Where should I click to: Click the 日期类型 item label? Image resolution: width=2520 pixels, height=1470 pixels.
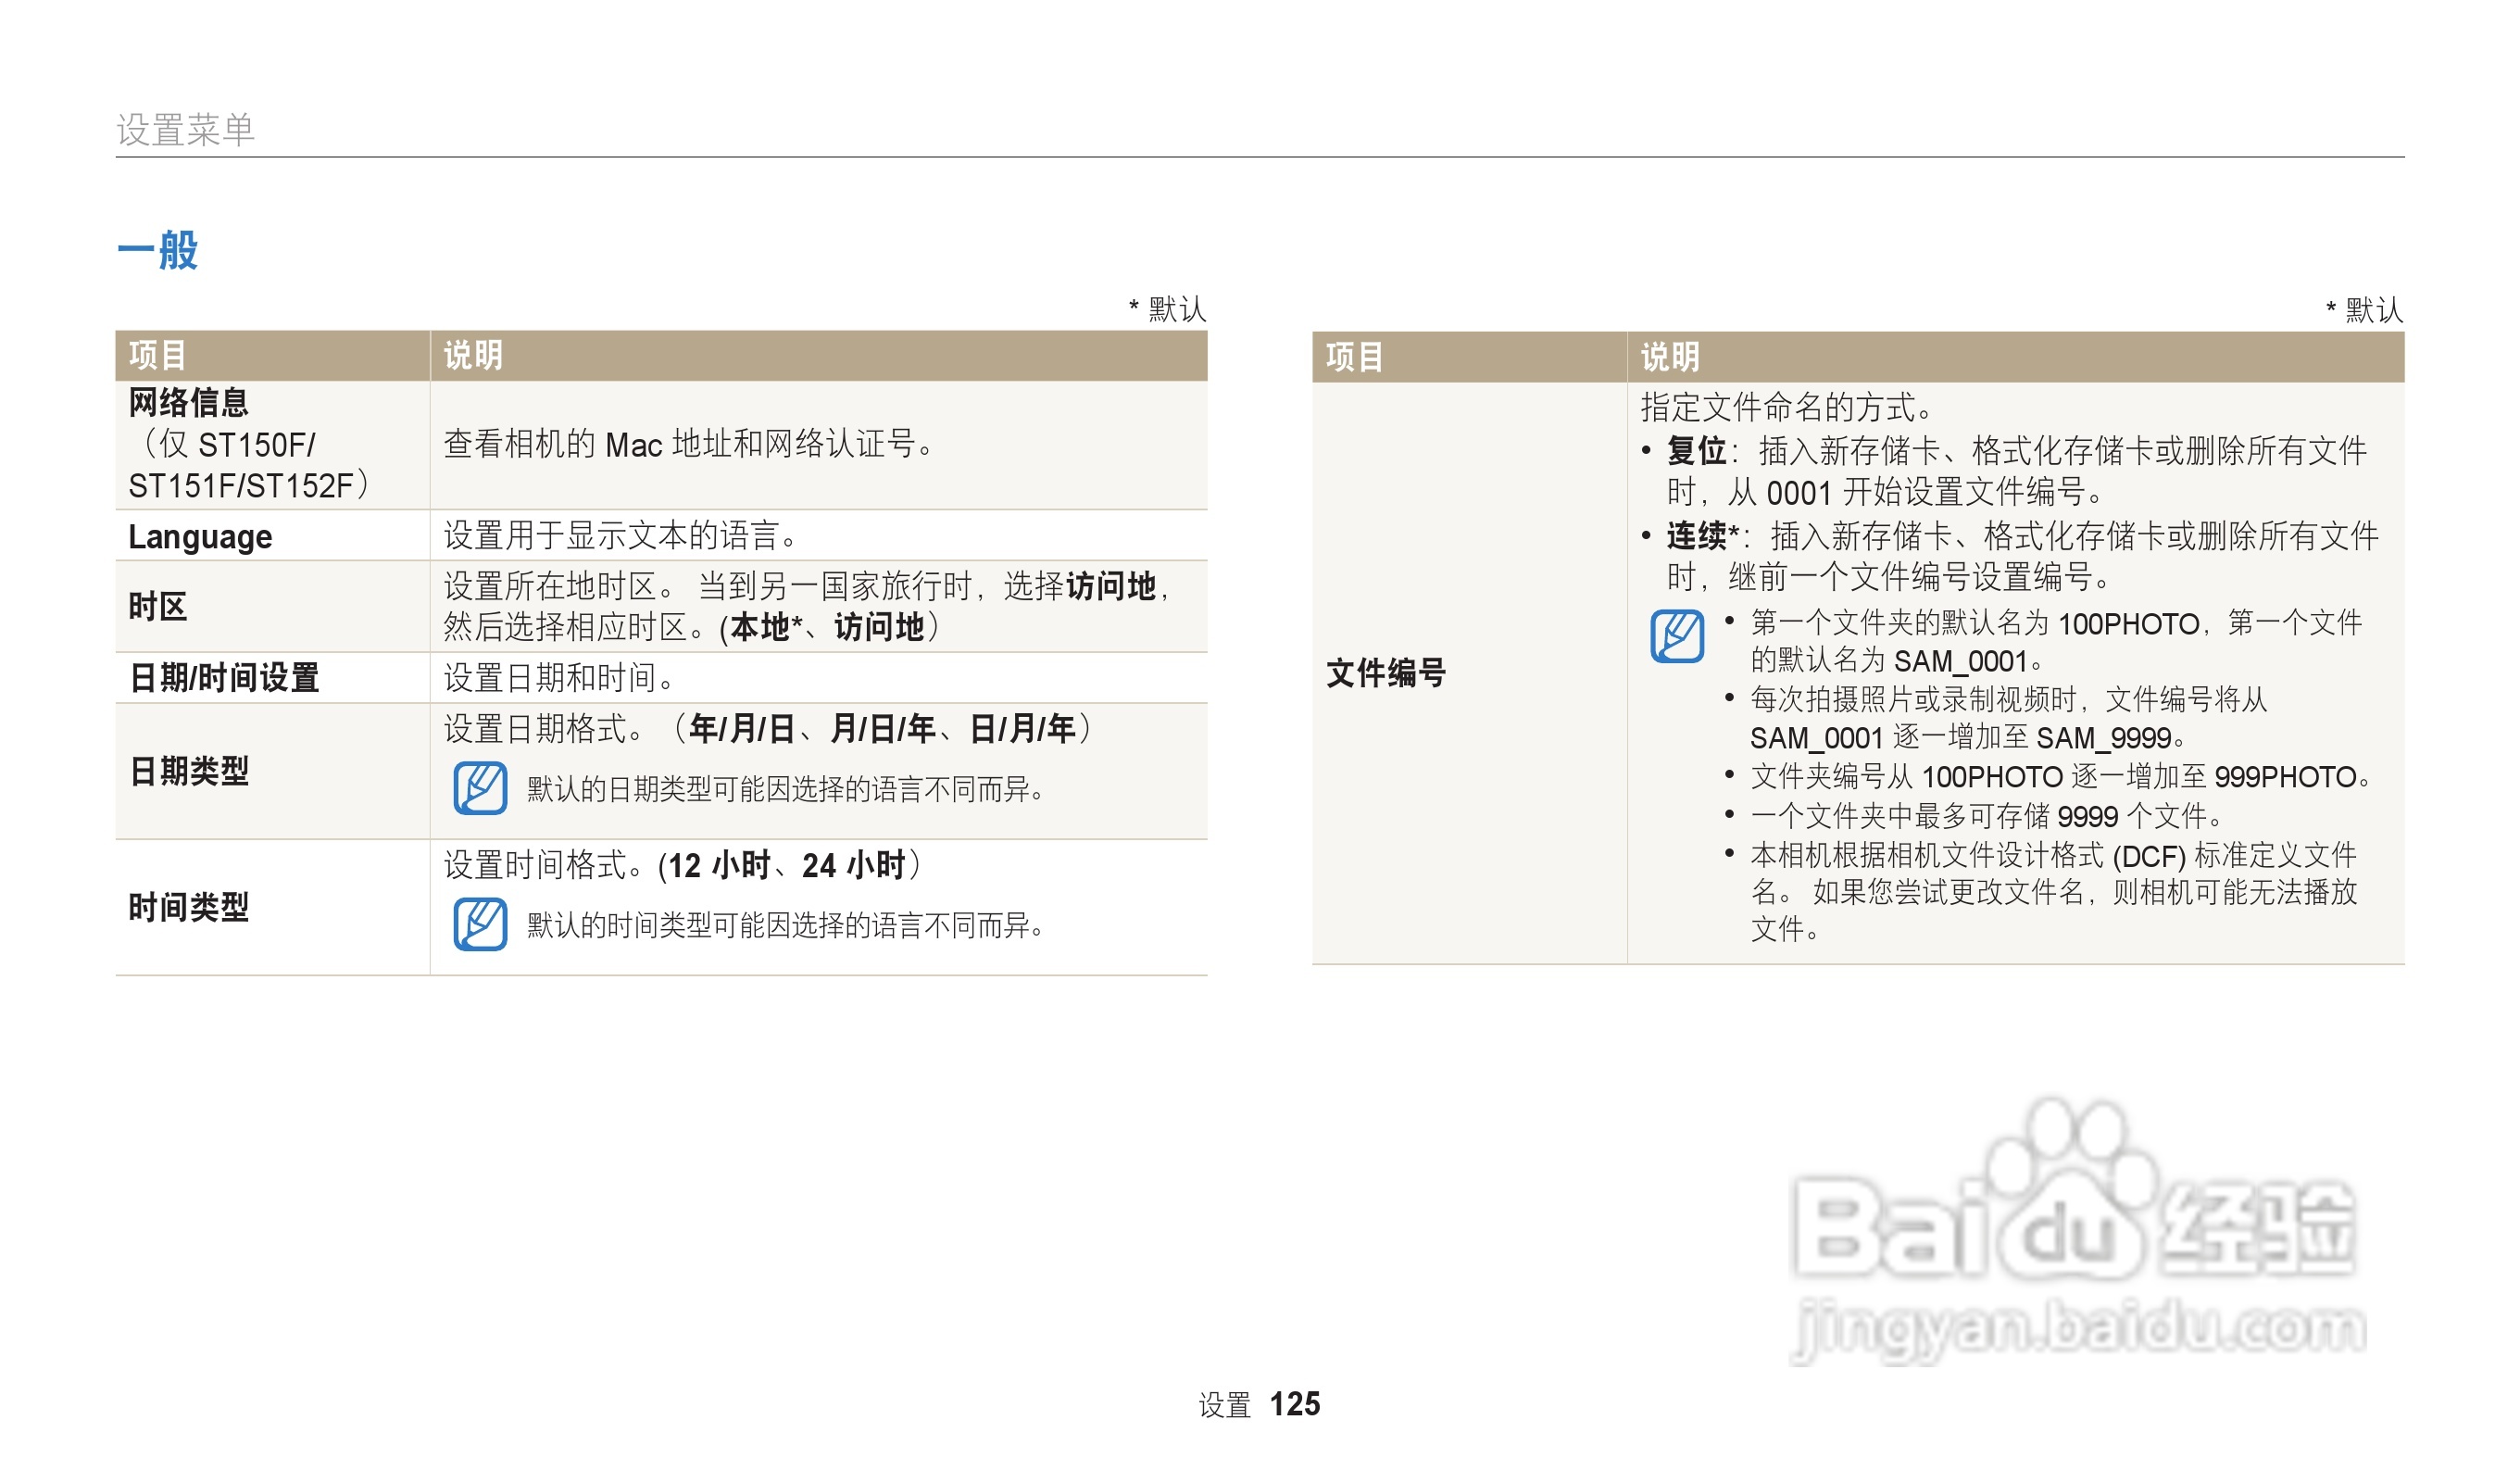tap(189, 771)
